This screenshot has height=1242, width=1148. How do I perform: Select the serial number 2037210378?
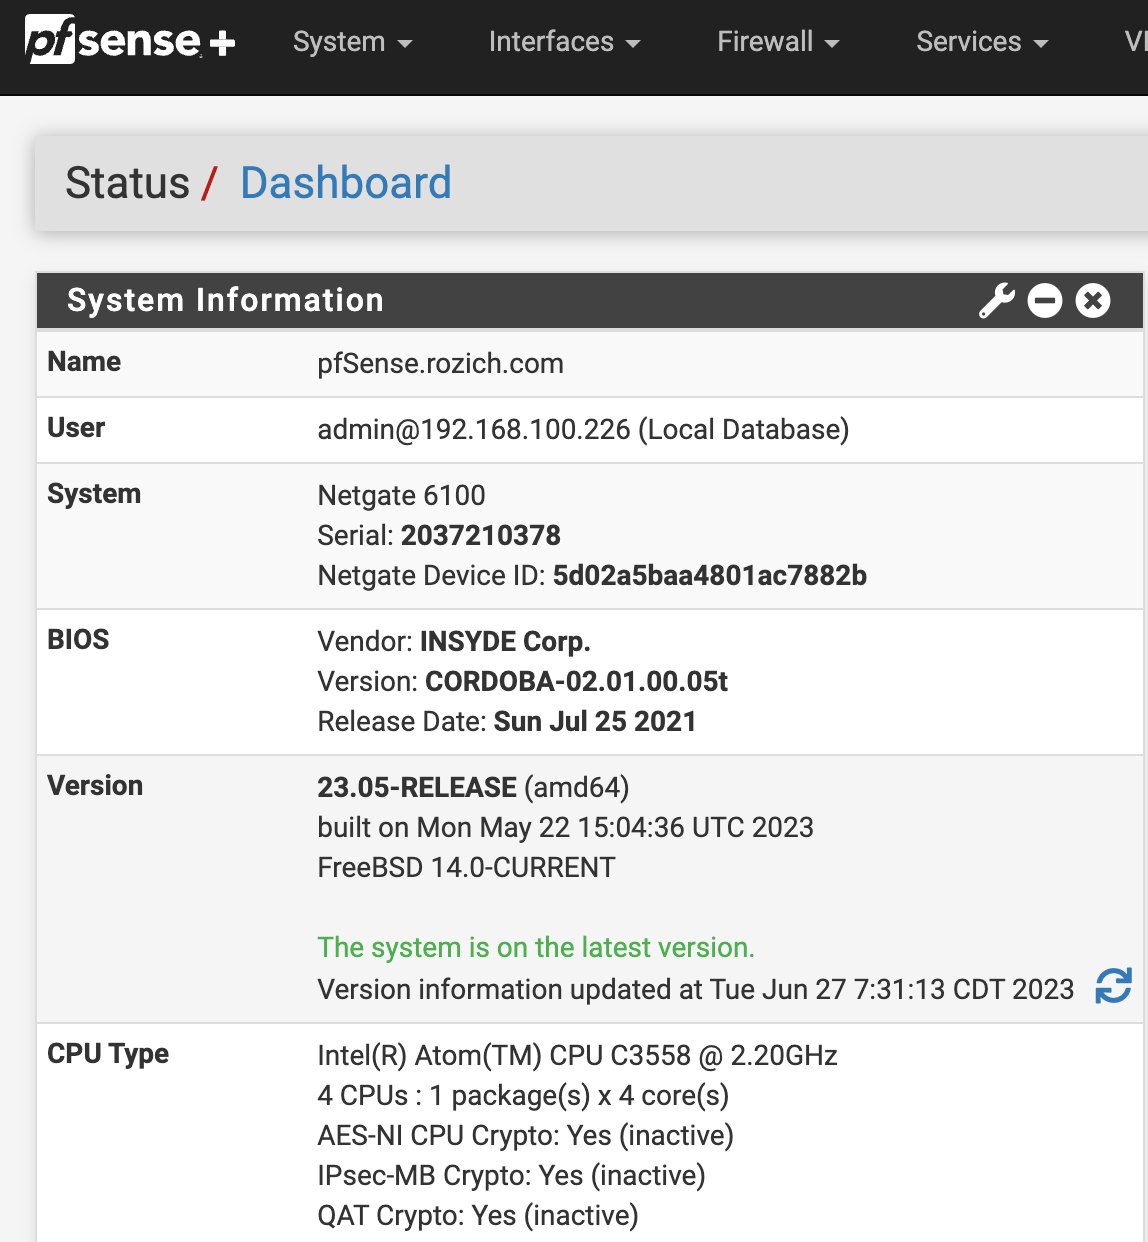[481, 535]
